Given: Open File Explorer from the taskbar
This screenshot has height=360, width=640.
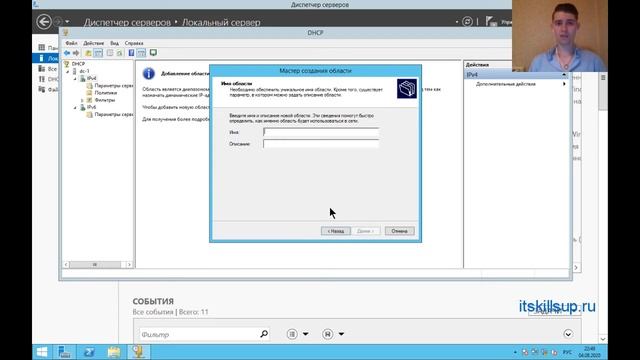Looking at the screenshot, I should (114, 352).
